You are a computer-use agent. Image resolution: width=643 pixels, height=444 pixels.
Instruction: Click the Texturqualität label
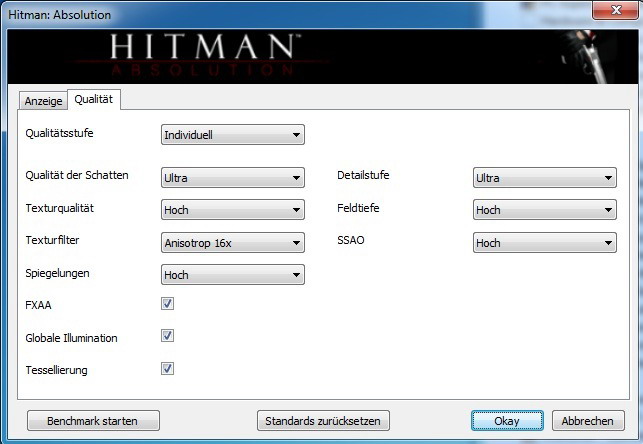tap(59, 208)
